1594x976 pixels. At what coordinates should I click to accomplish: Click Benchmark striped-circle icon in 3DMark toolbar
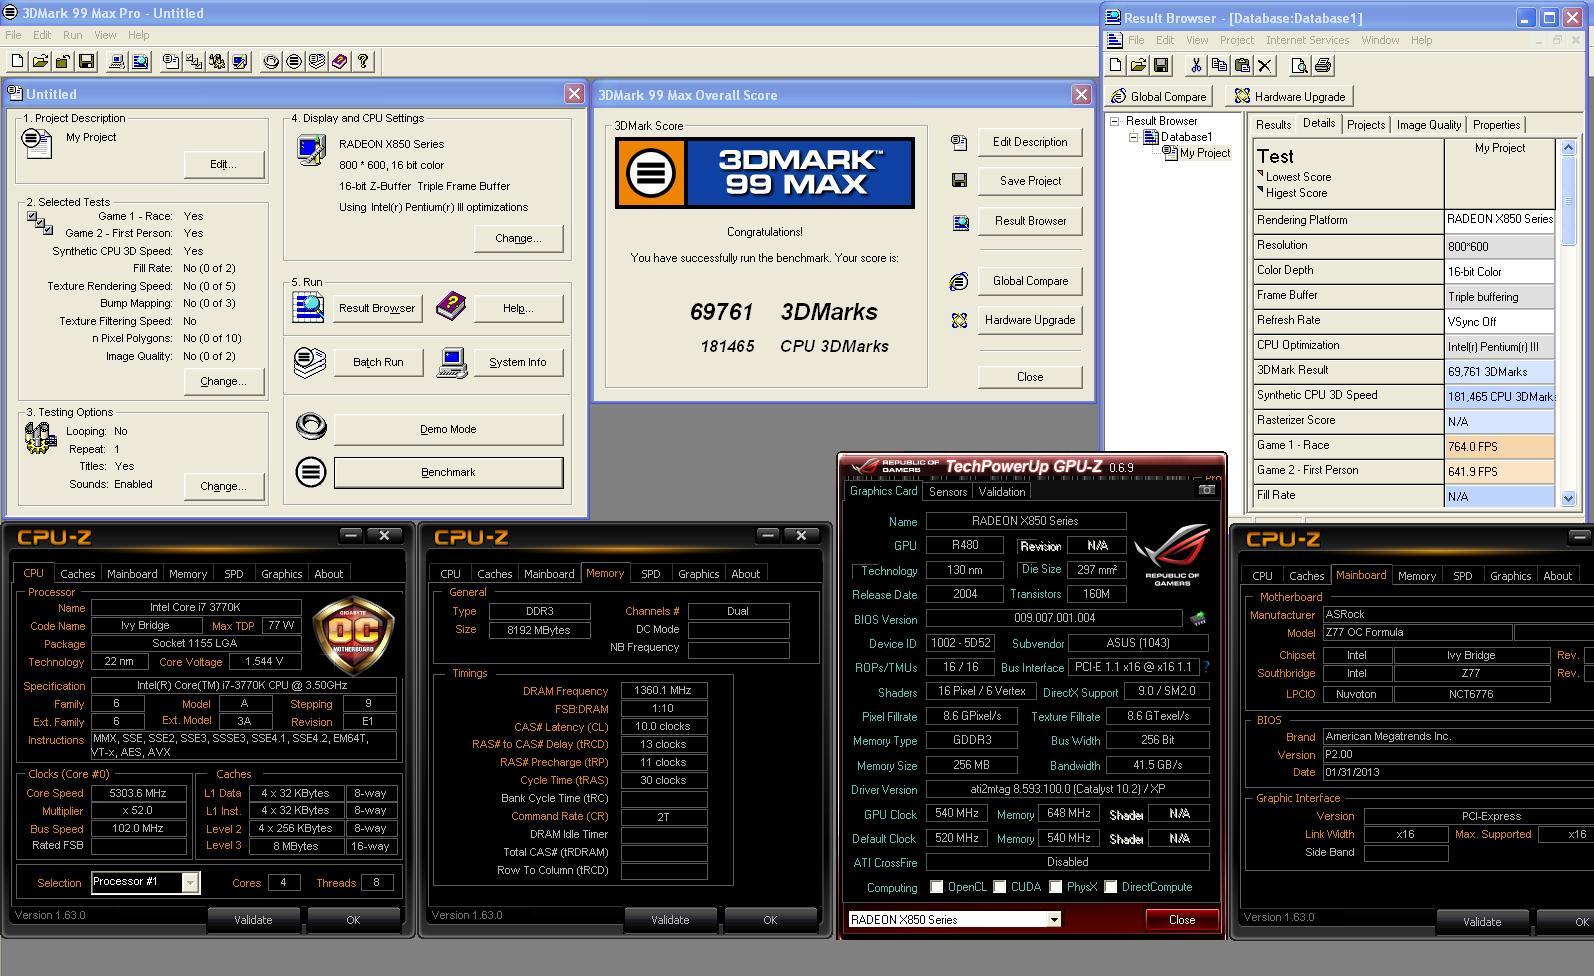294,62
